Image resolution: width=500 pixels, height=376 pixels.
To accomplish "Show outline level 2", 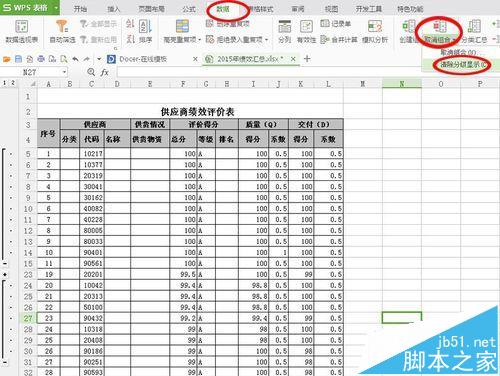I will [13, 83].
